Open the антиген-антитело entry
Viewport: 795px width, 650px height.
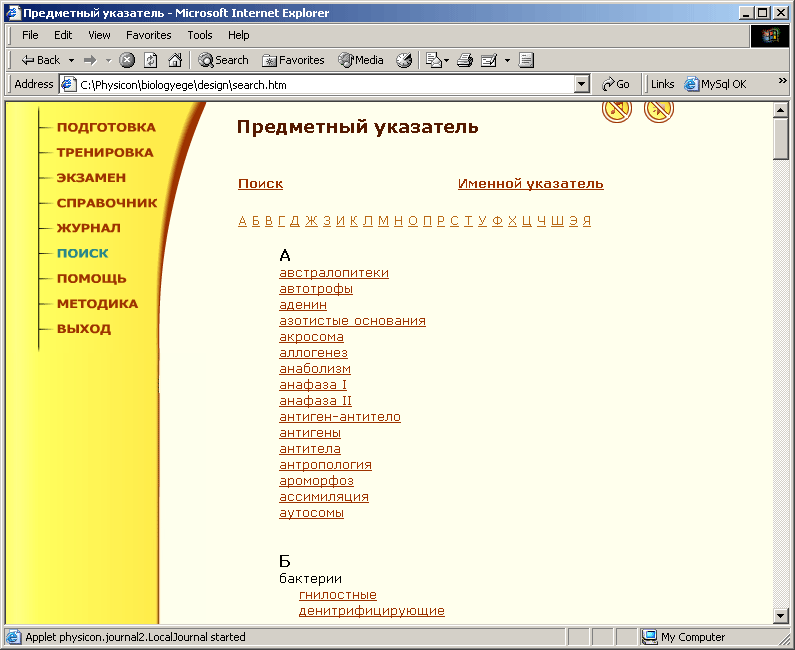tap(340, 417)
